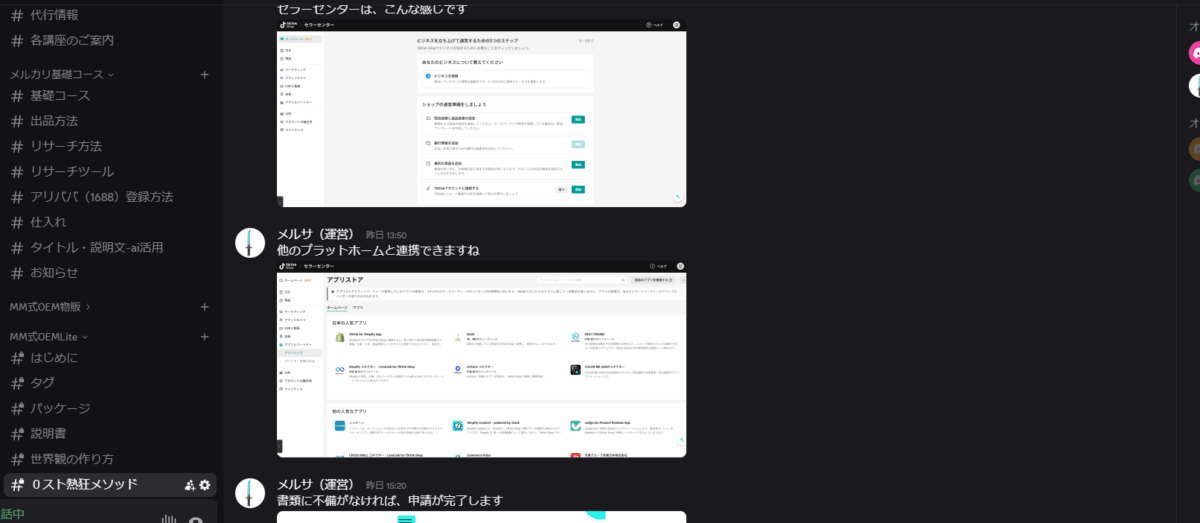Enlarge the セラーセンター setup steps screenshot
1200x523 pixels.
[481, 113]
